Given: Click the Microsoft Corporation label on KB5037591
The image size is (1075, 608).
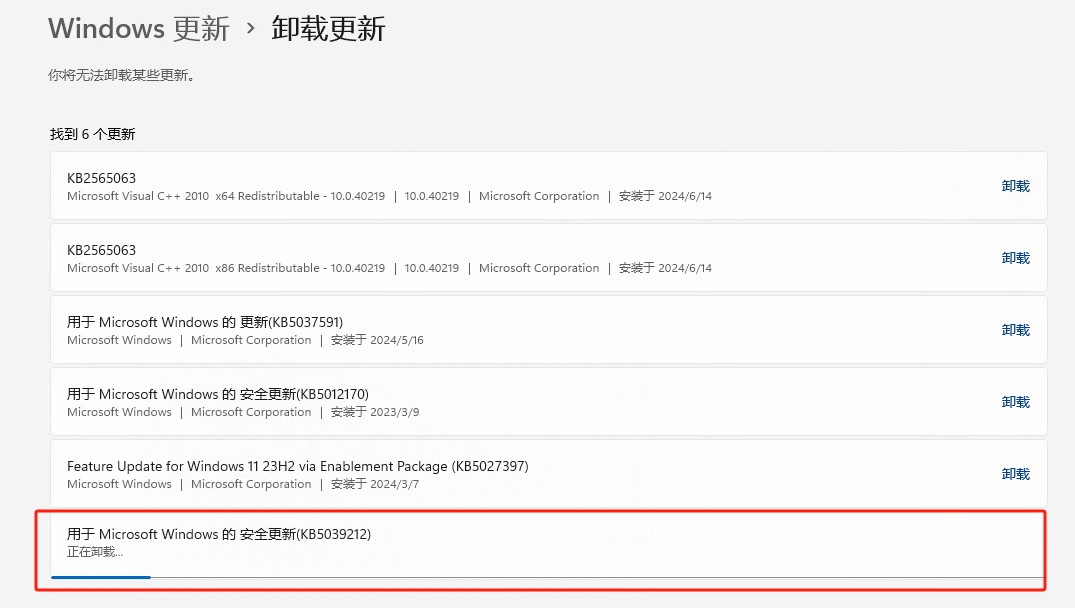Looking at the screenshot, I should tap(250, 340).
